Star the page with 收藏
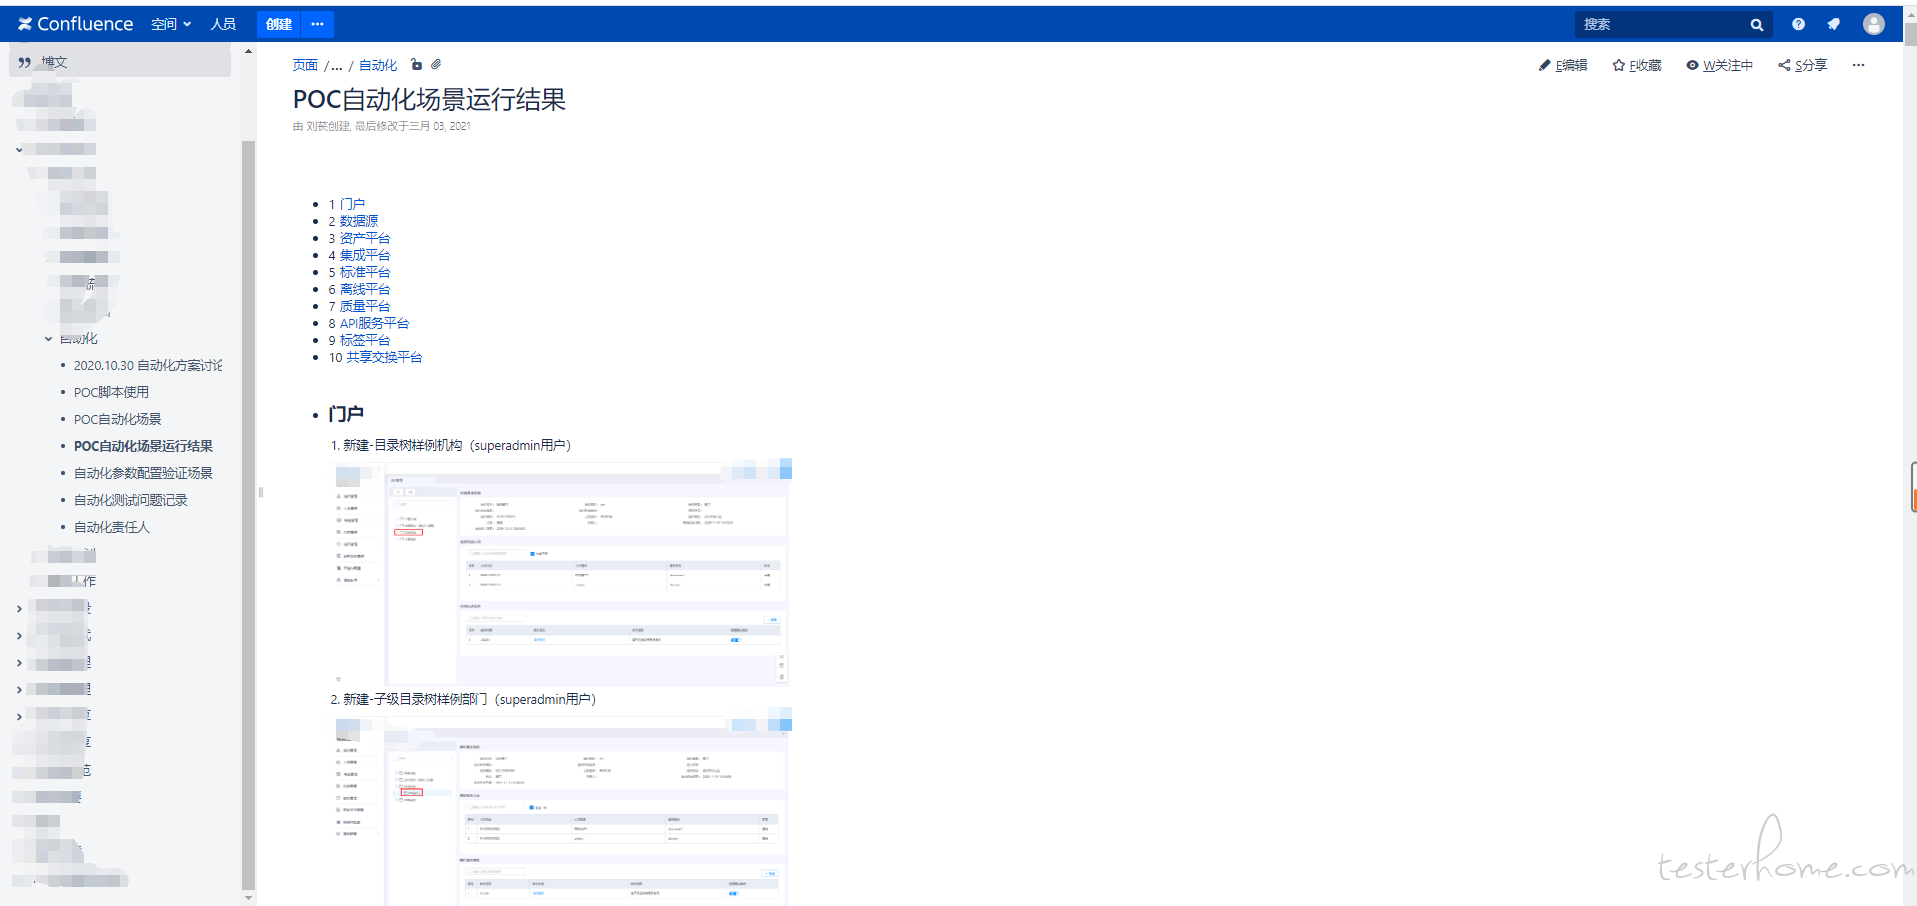Image resolution: width=1917 pixels, height=906 pixels. coord(1636,65)
